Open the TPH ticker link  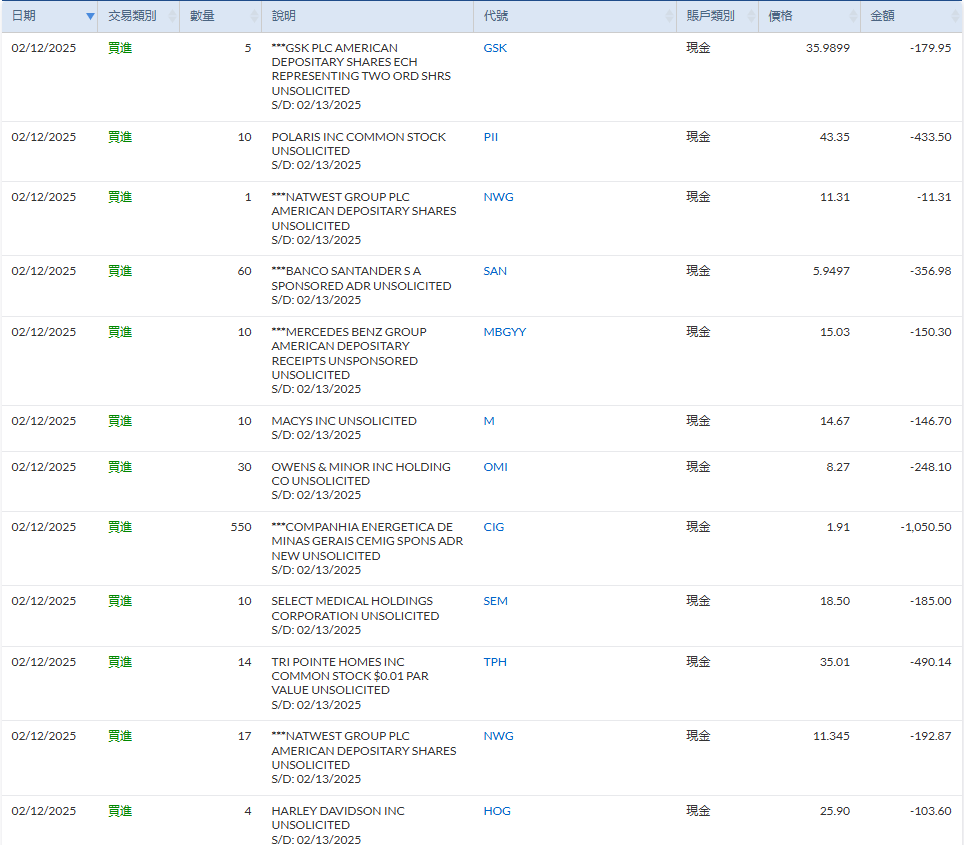point(495,662)
